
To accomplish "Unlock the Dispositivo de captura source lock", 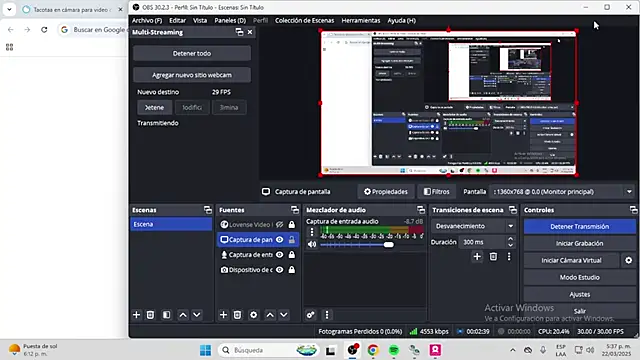I will [292, 270].
